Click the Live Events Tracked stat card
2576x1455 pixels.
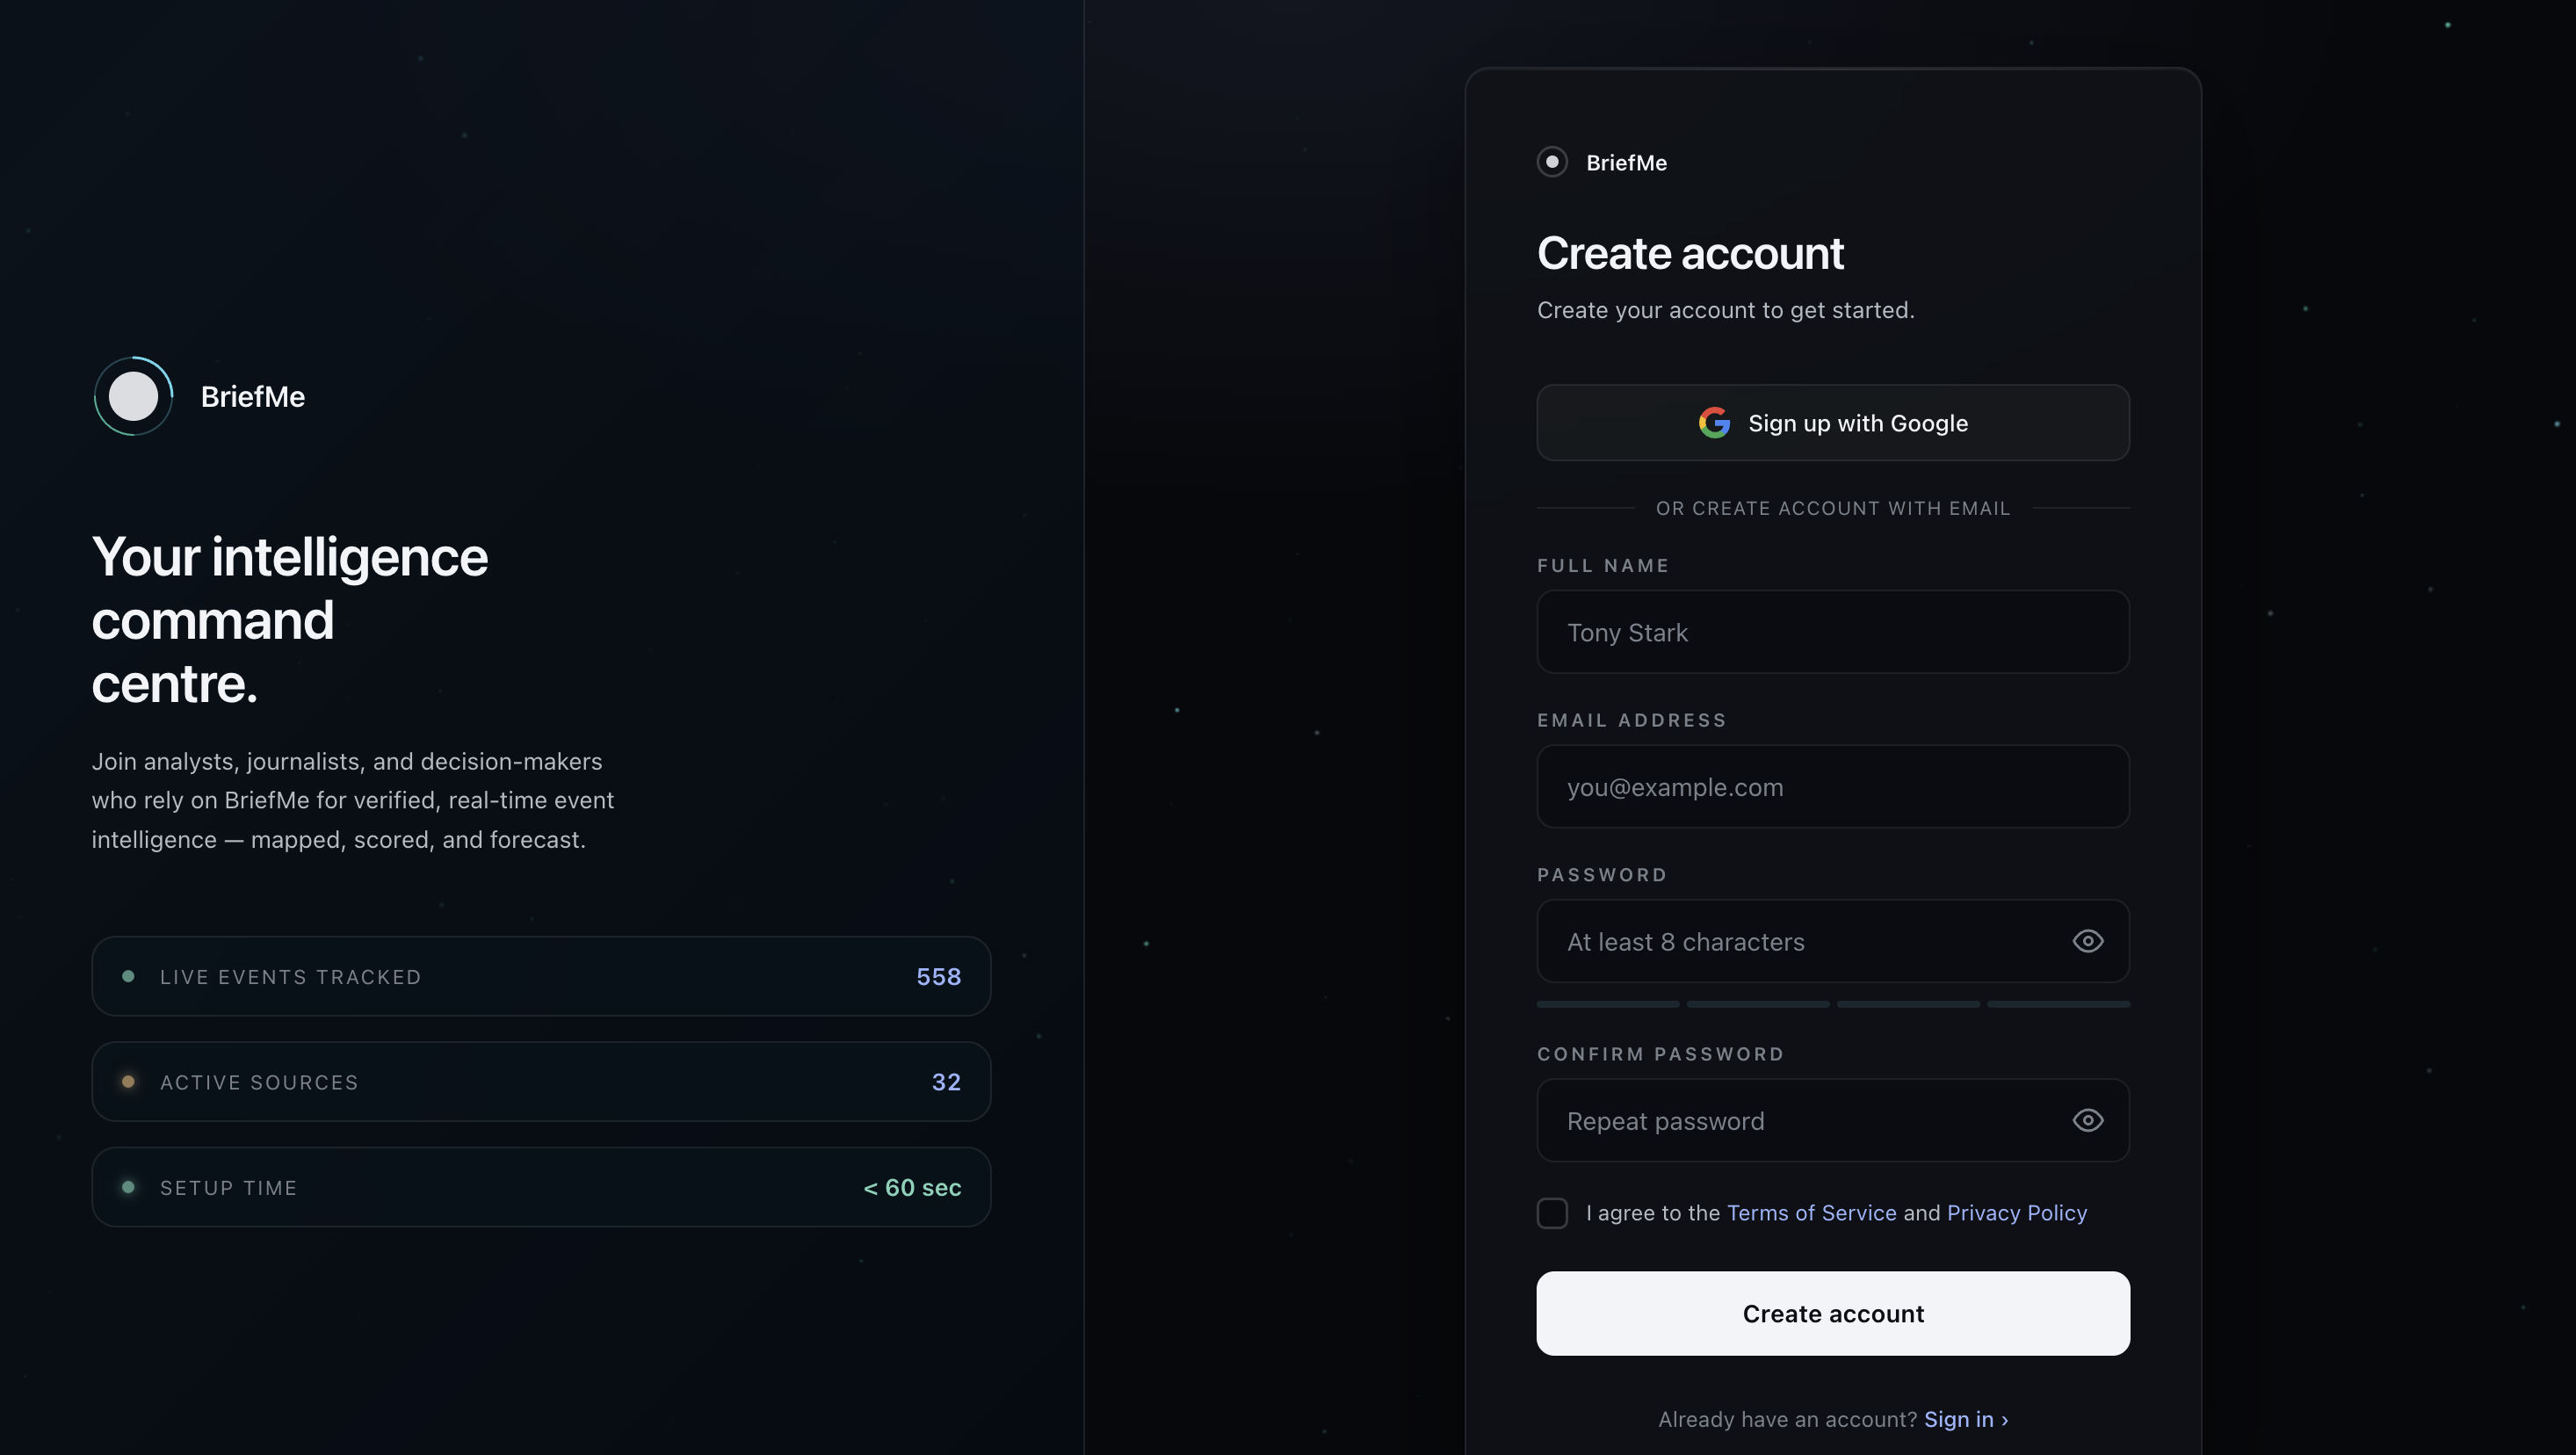point(541,976)
